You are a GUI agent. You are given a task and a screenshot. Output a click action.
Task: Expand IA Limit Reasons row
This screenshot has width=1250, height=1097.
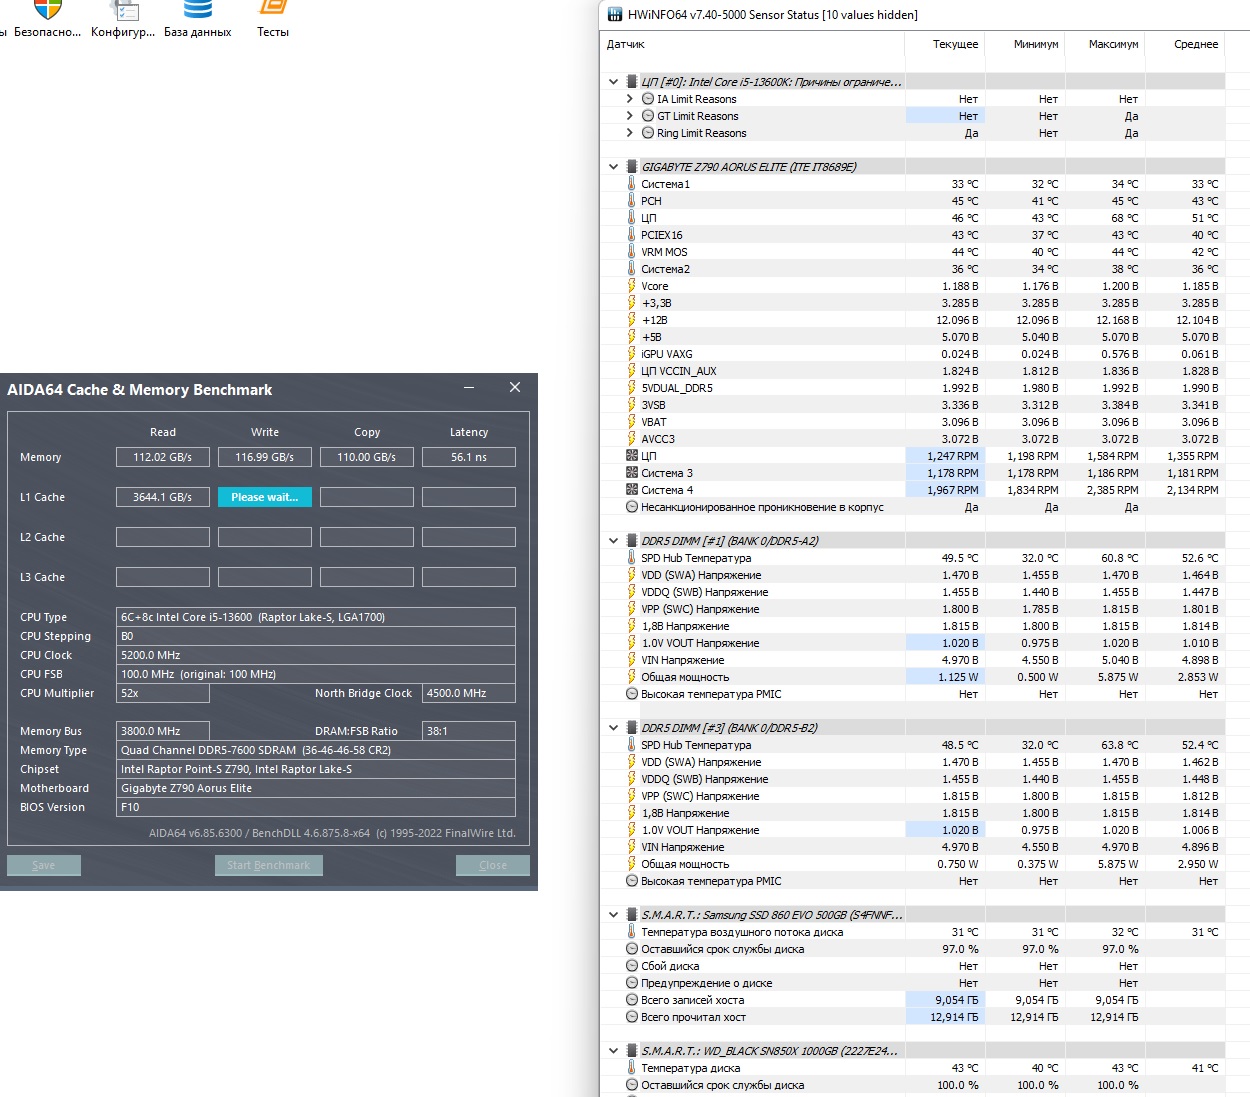click(629, 99)
